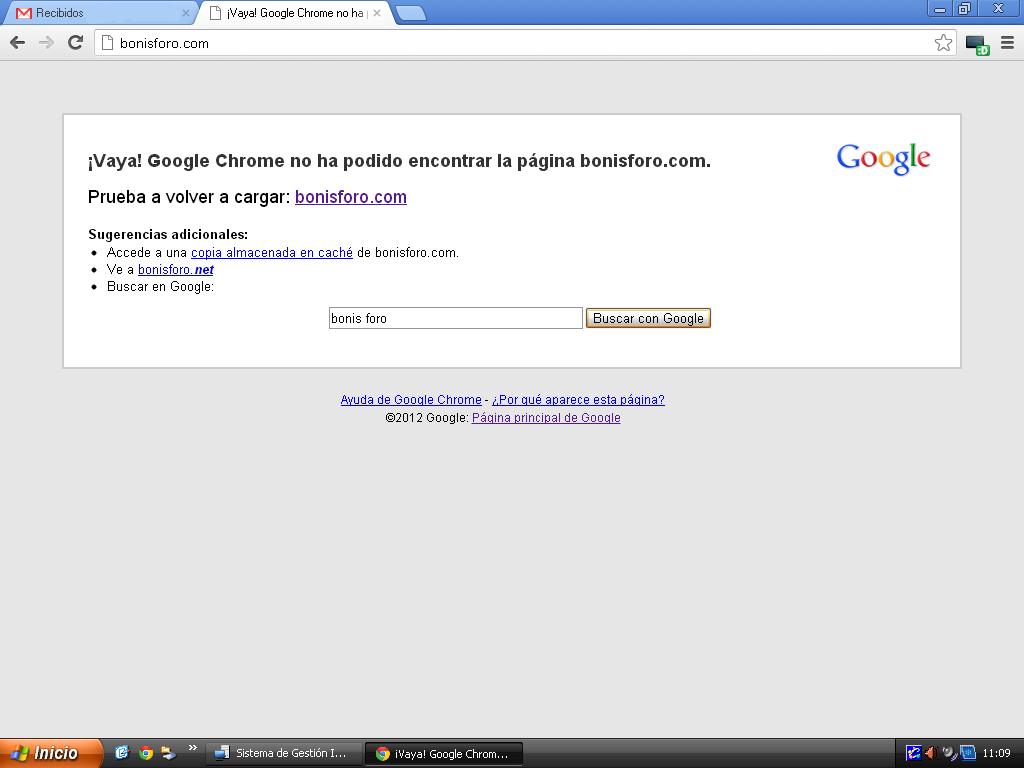Click the first blue system tray icon
Viewport: 1024px width, 768px height.
coord(913,753)
